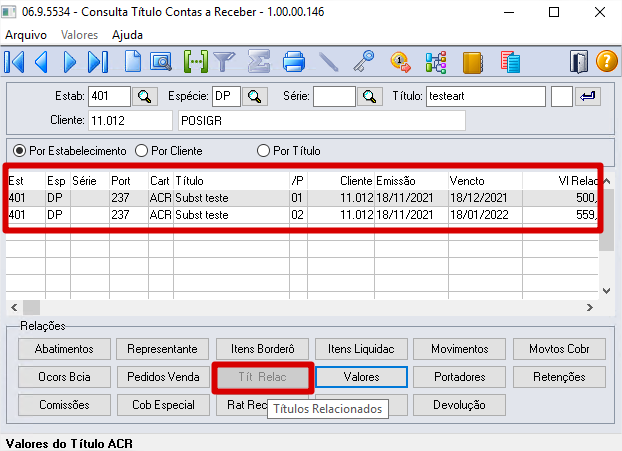
Task: Click the key icon in toolbar
Action: [x=364, y=61]
